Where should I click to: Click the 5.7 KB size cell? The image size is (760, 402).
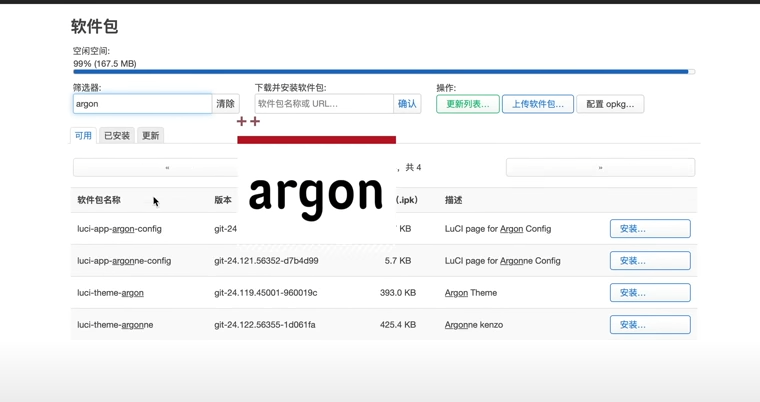coord(398,261)
